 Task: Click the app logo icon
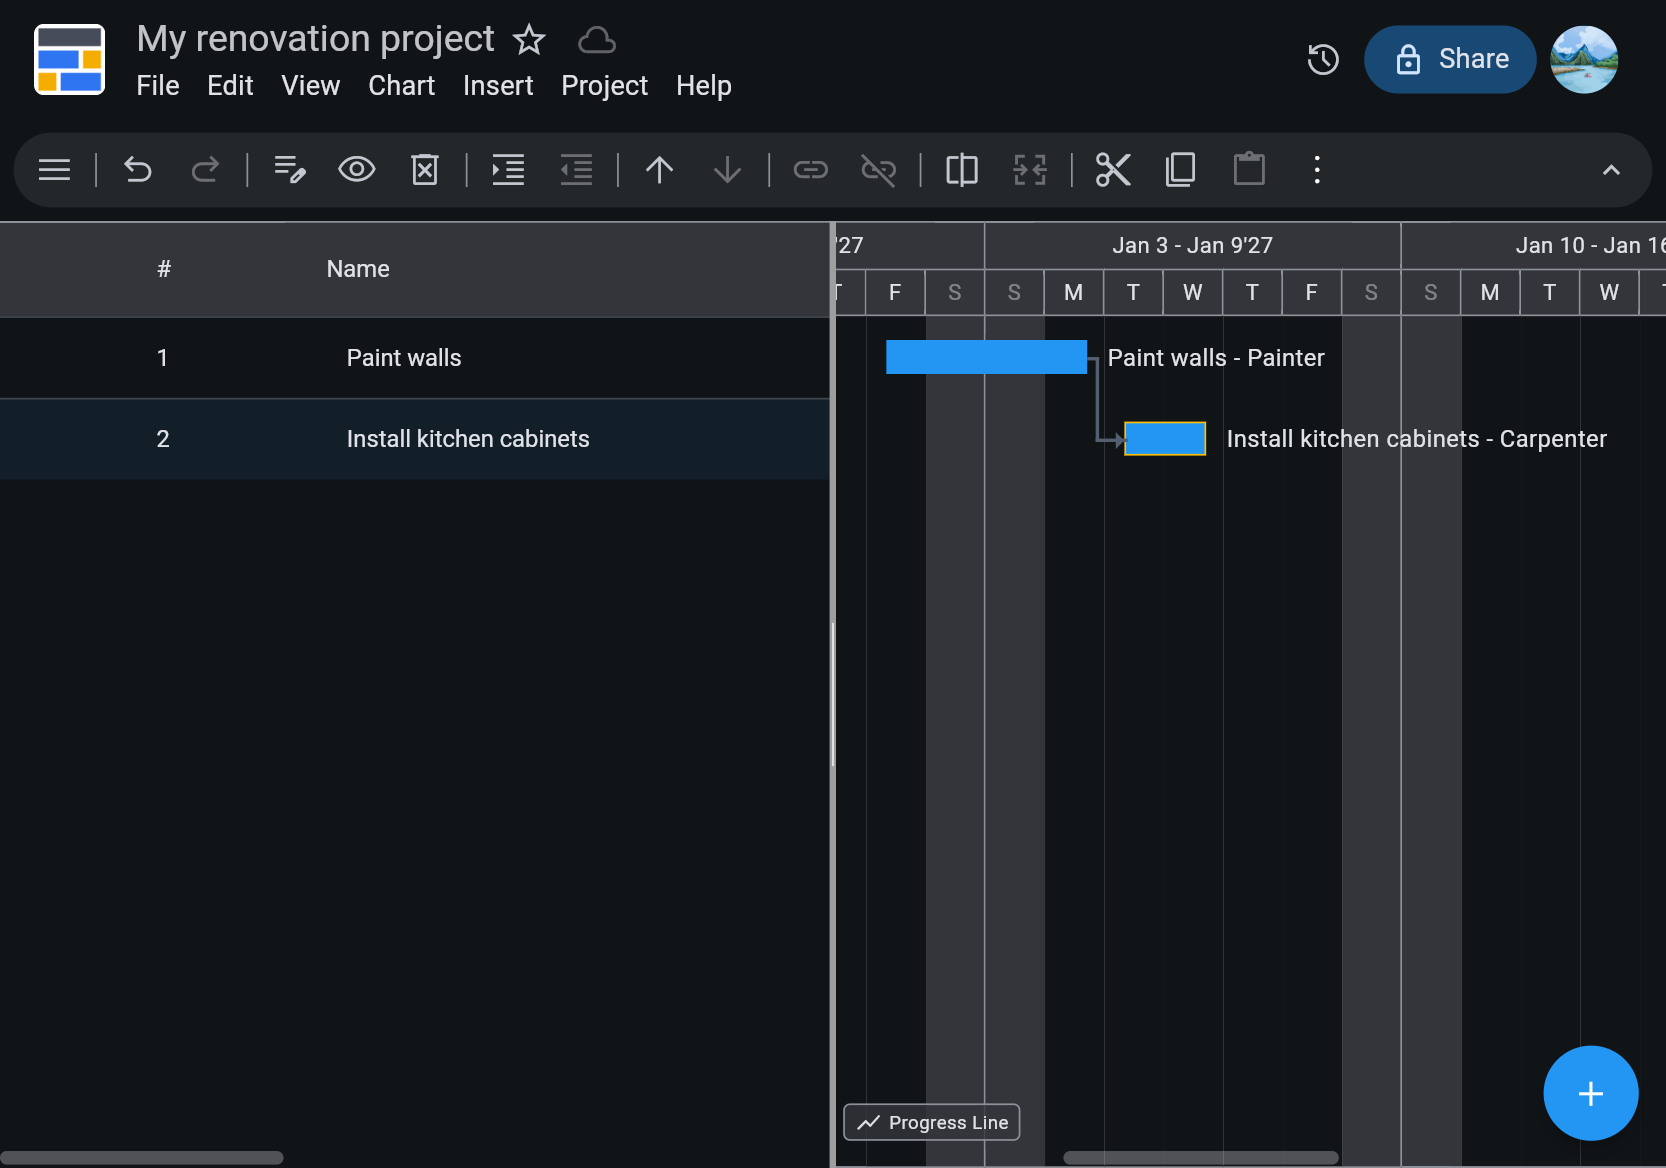[x=69, y=59]
